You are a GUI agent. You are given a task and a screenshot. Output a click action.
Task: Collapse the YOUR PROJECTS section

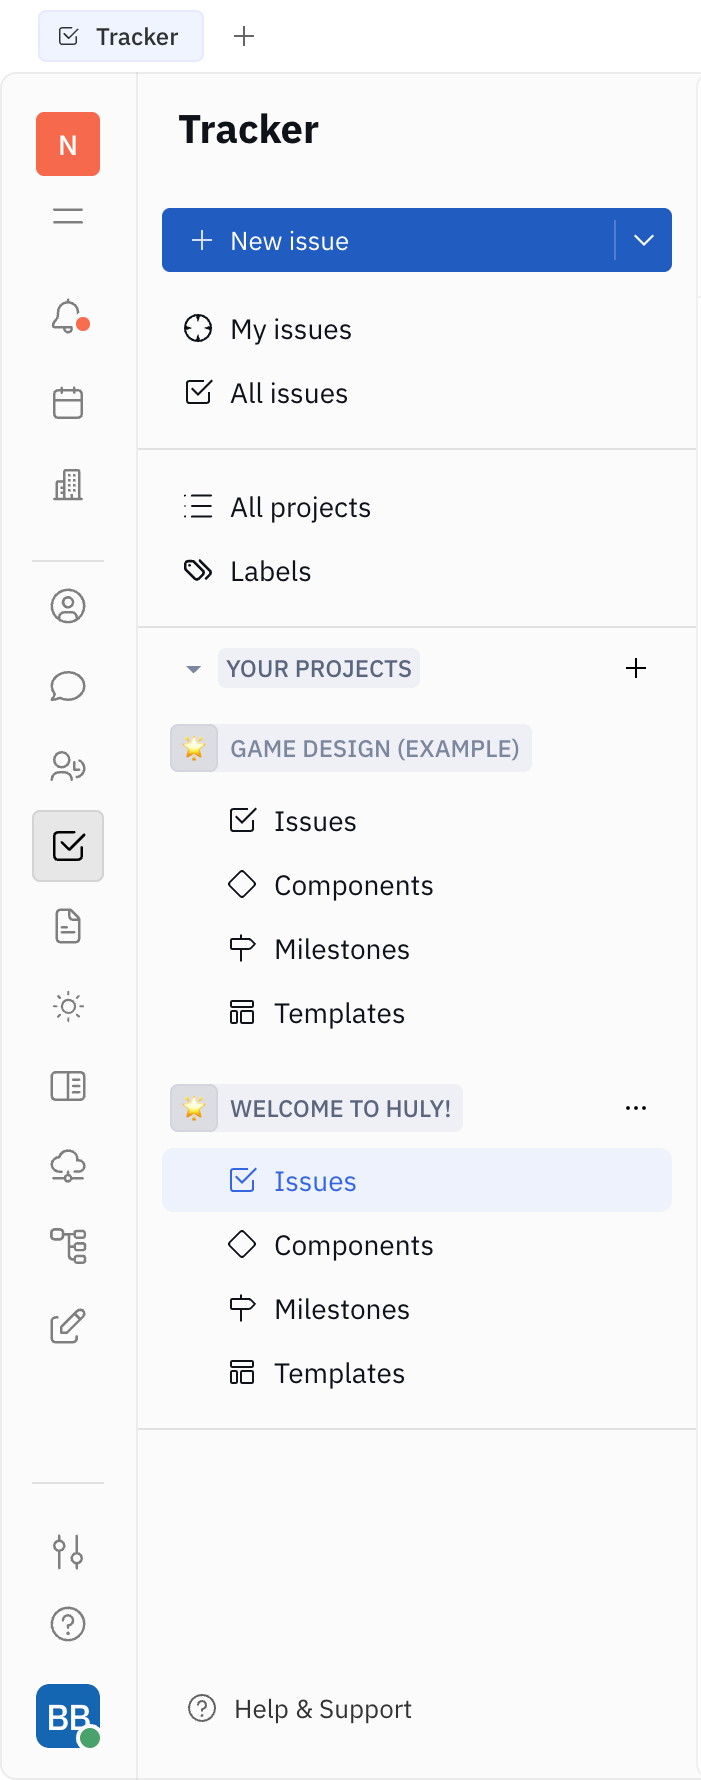click(x=192, y=668)
